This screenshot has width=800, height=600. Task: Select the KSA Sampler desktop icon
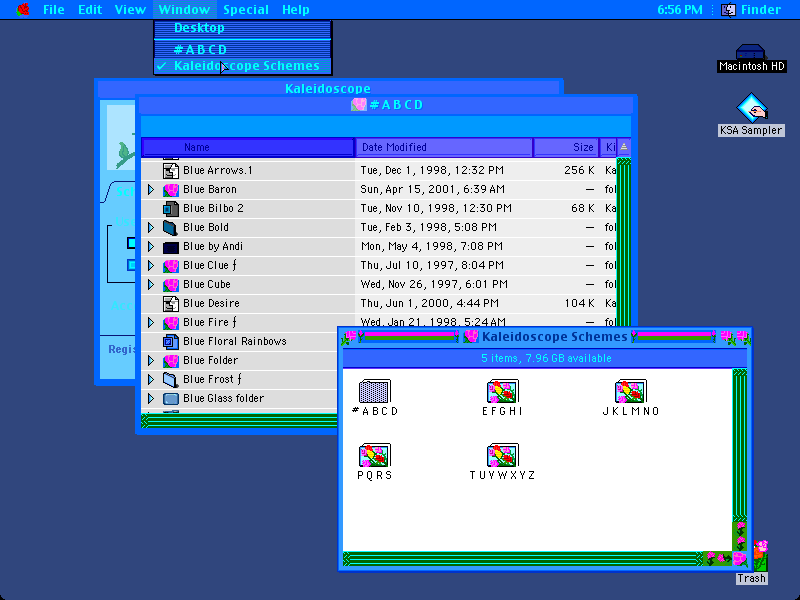coord(752,108)
